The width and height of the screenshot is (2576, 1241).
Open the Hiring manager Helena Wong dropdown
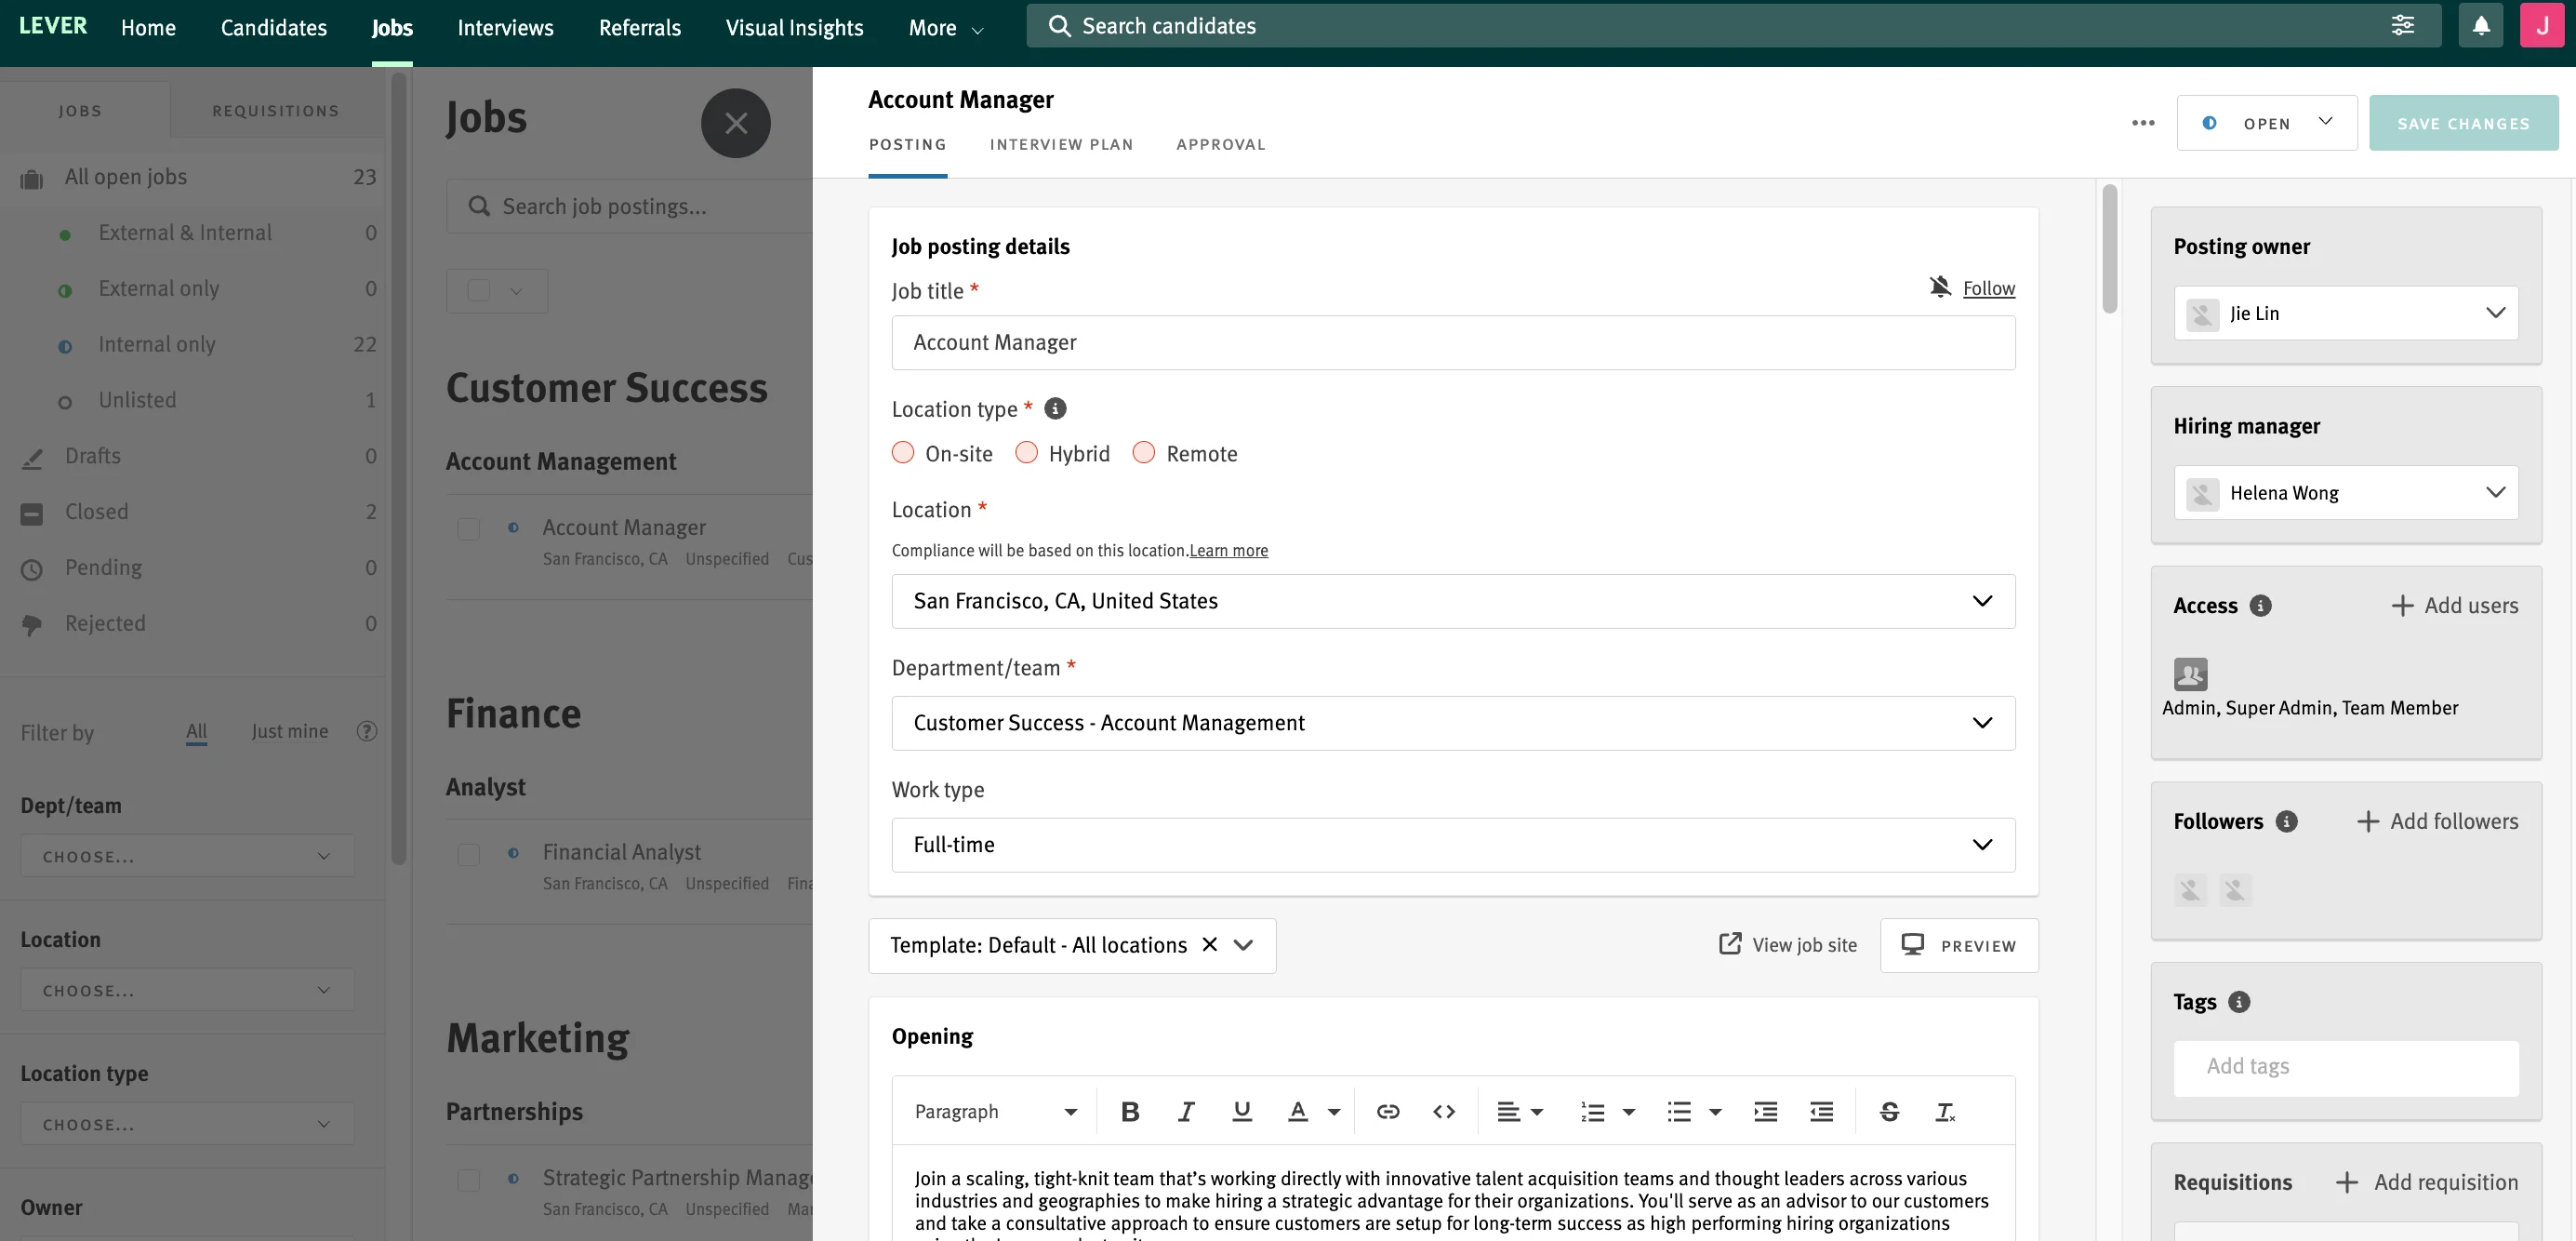pos(2346,493)
